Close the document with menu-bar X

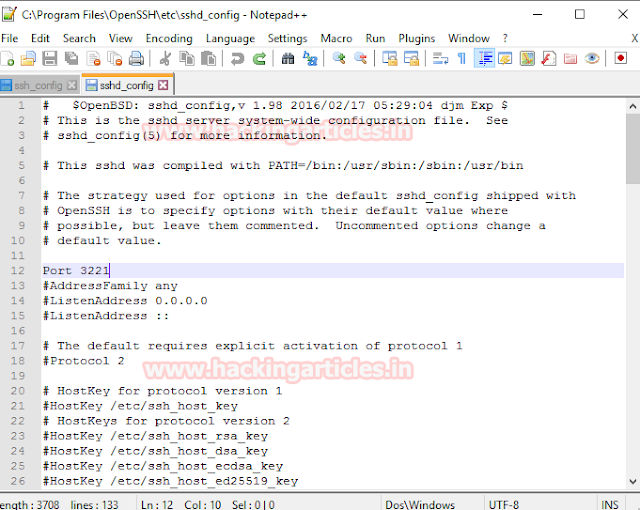(635, 38)
